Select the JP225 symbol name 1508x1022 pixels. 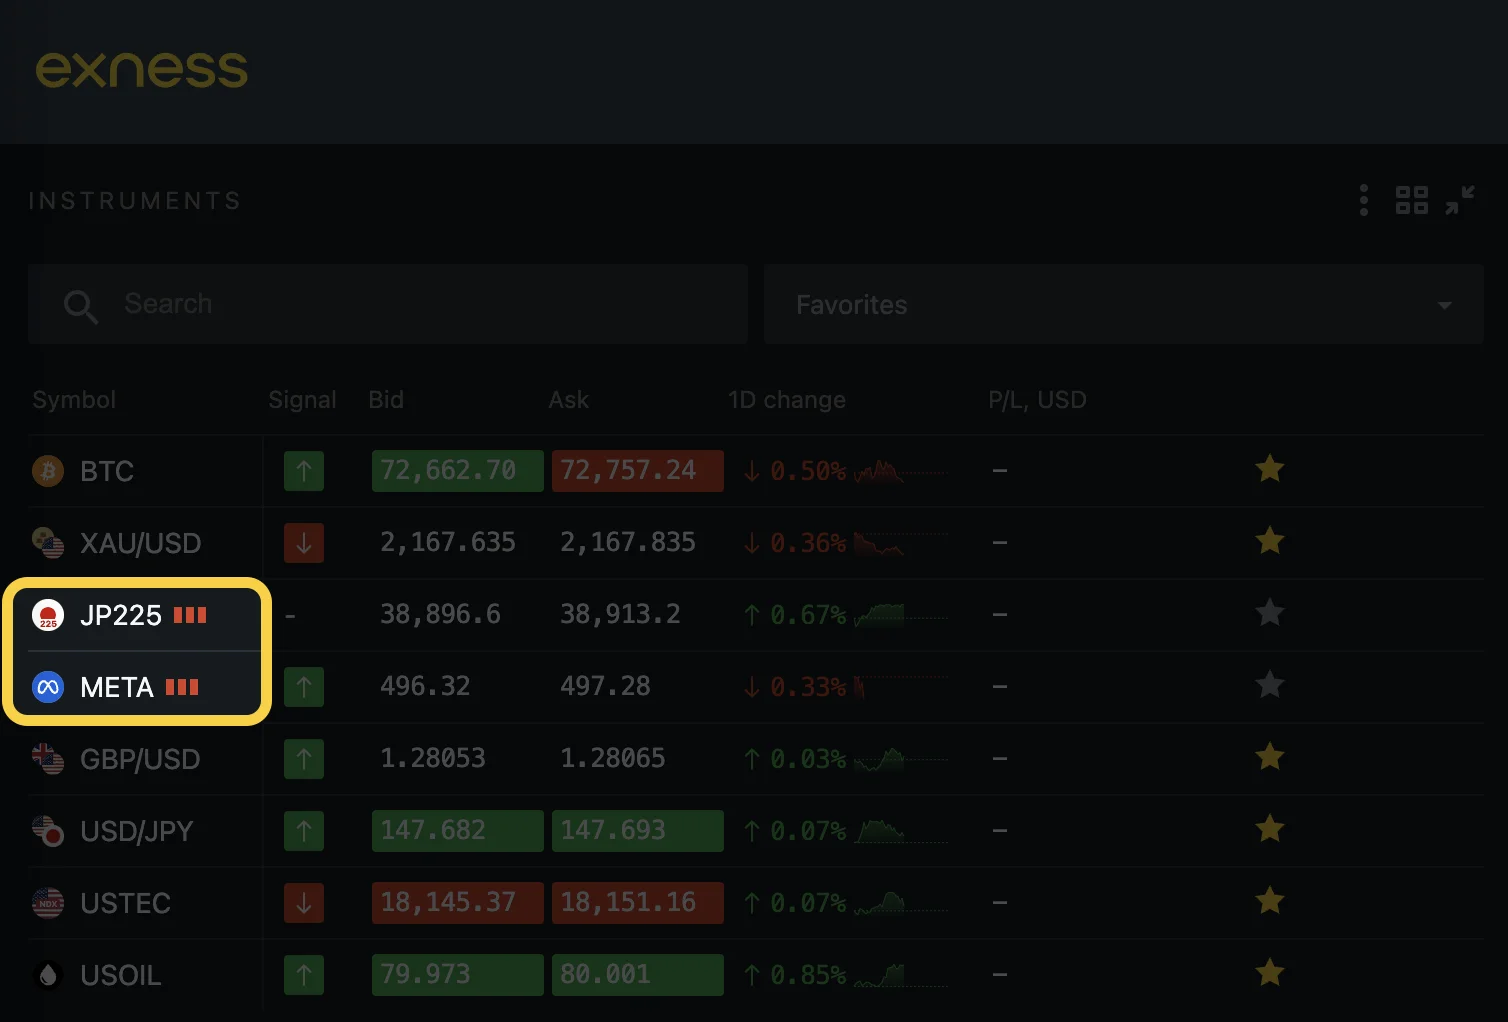tap(121, 615)
